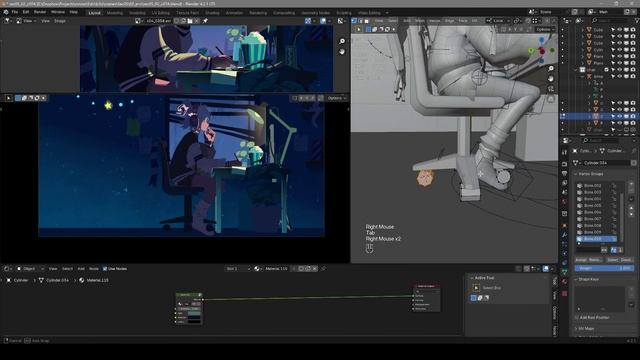Move the vertex group up with the arrow button

click(631, 208)
